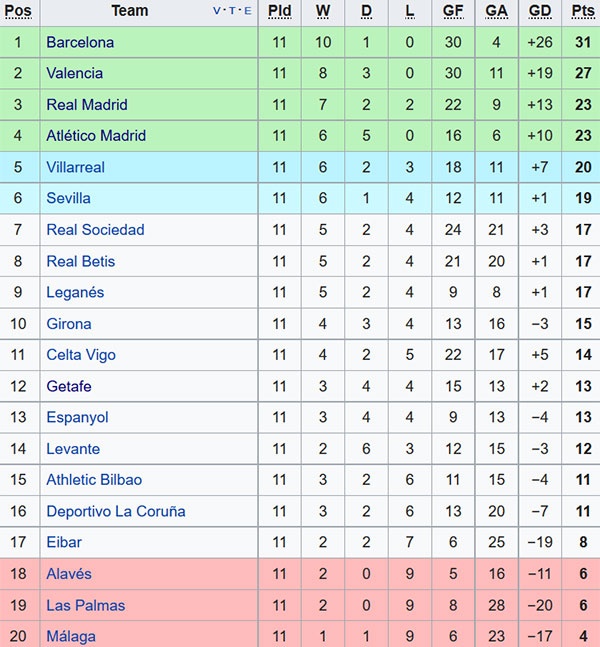The width and height of the screenshot is (600, 647).
Task: Click the T (talk) link in header
Action: 233,11
